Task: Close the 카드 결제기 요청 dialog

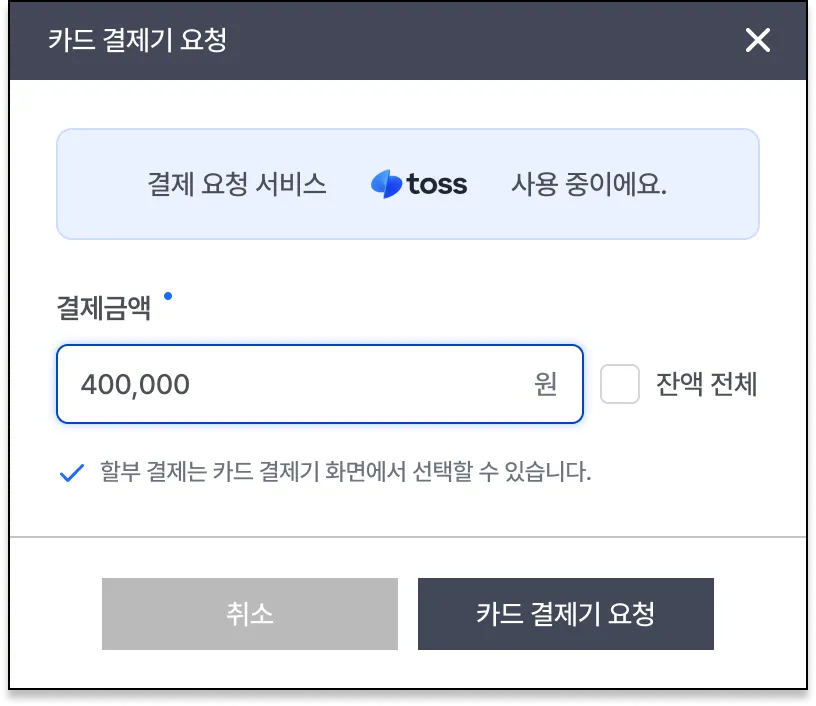Action: click(758, 40)
